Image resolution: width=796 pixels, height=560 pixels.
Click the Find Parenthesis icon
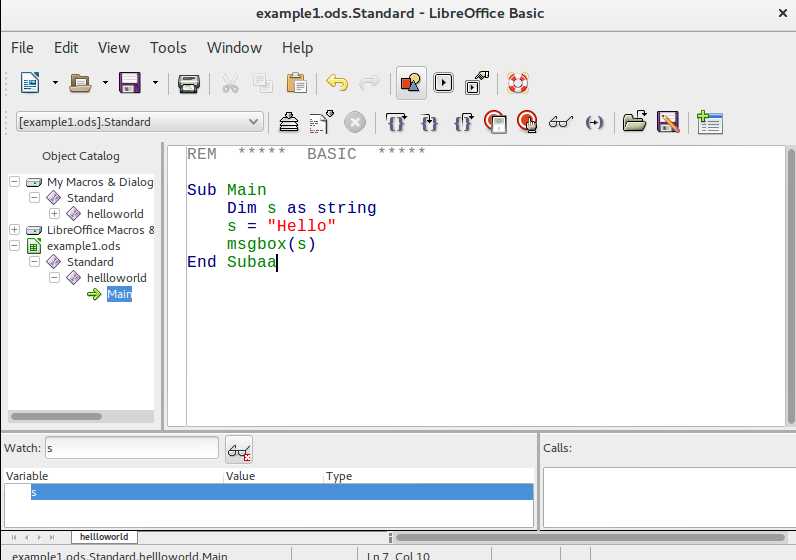(594, 122)
